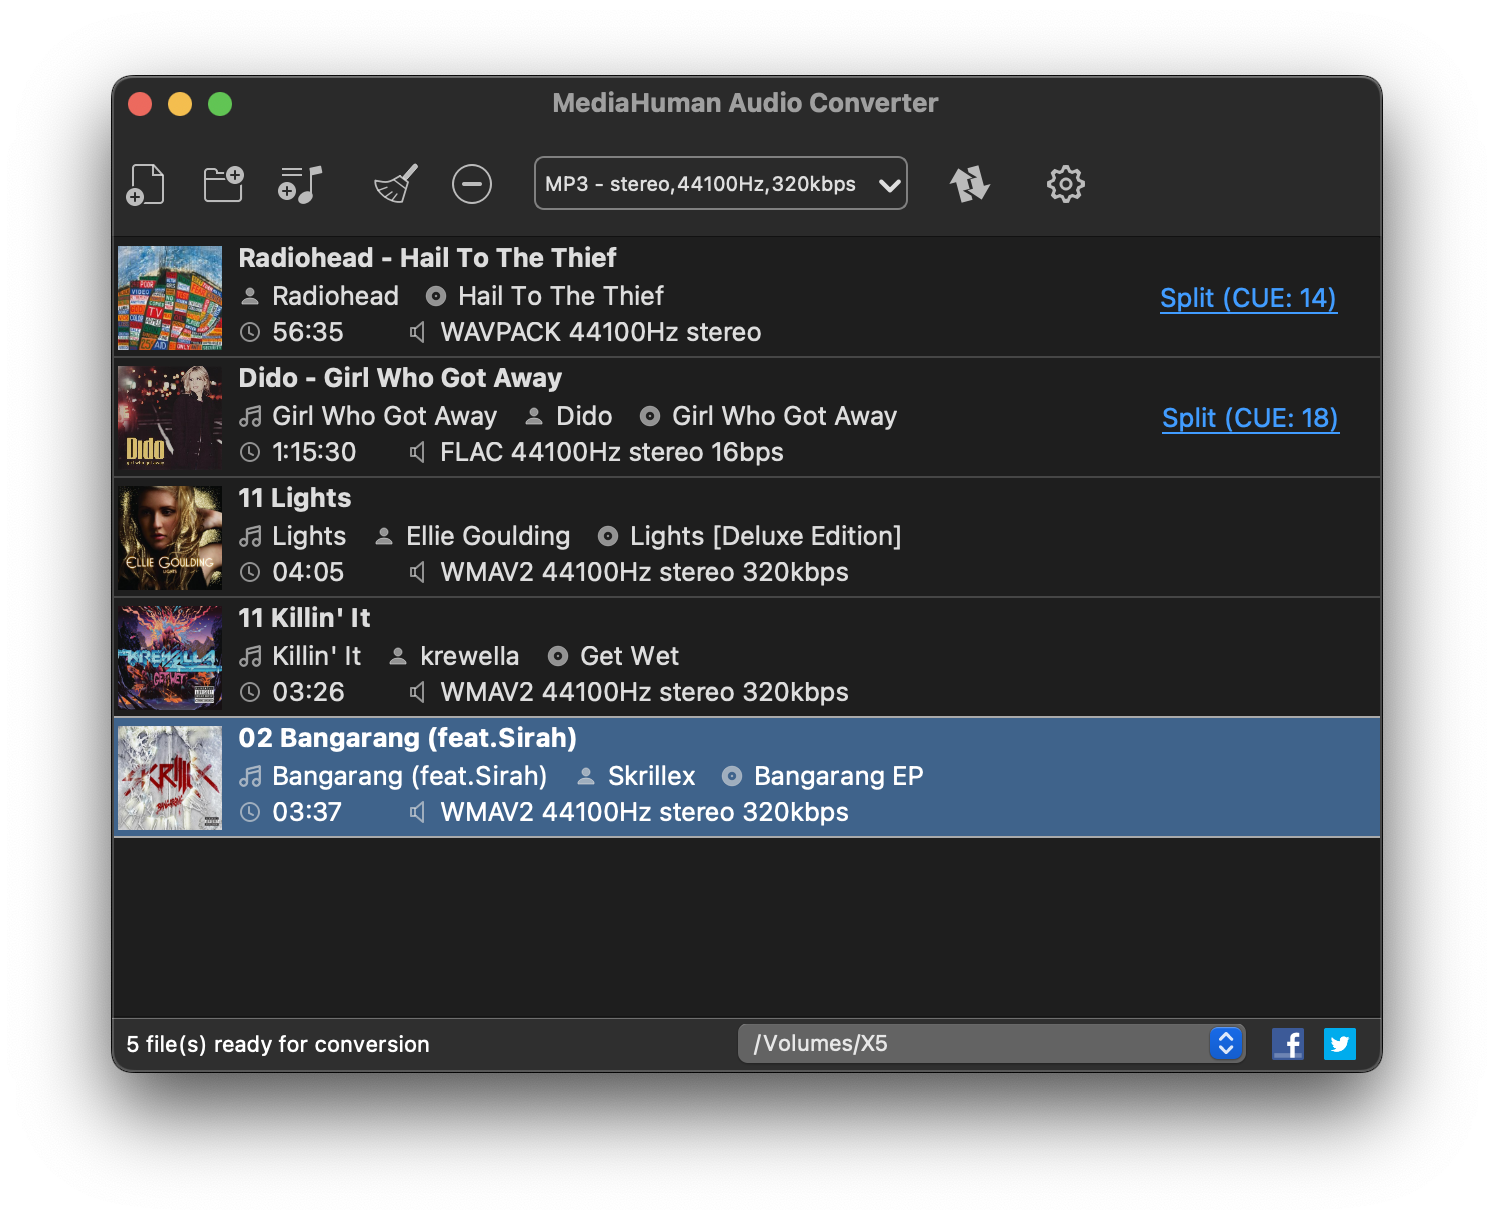This screenshot has width=1494, height=1220.
Task: Select the Dido album cover thumbnail
Action: [170, 418]
